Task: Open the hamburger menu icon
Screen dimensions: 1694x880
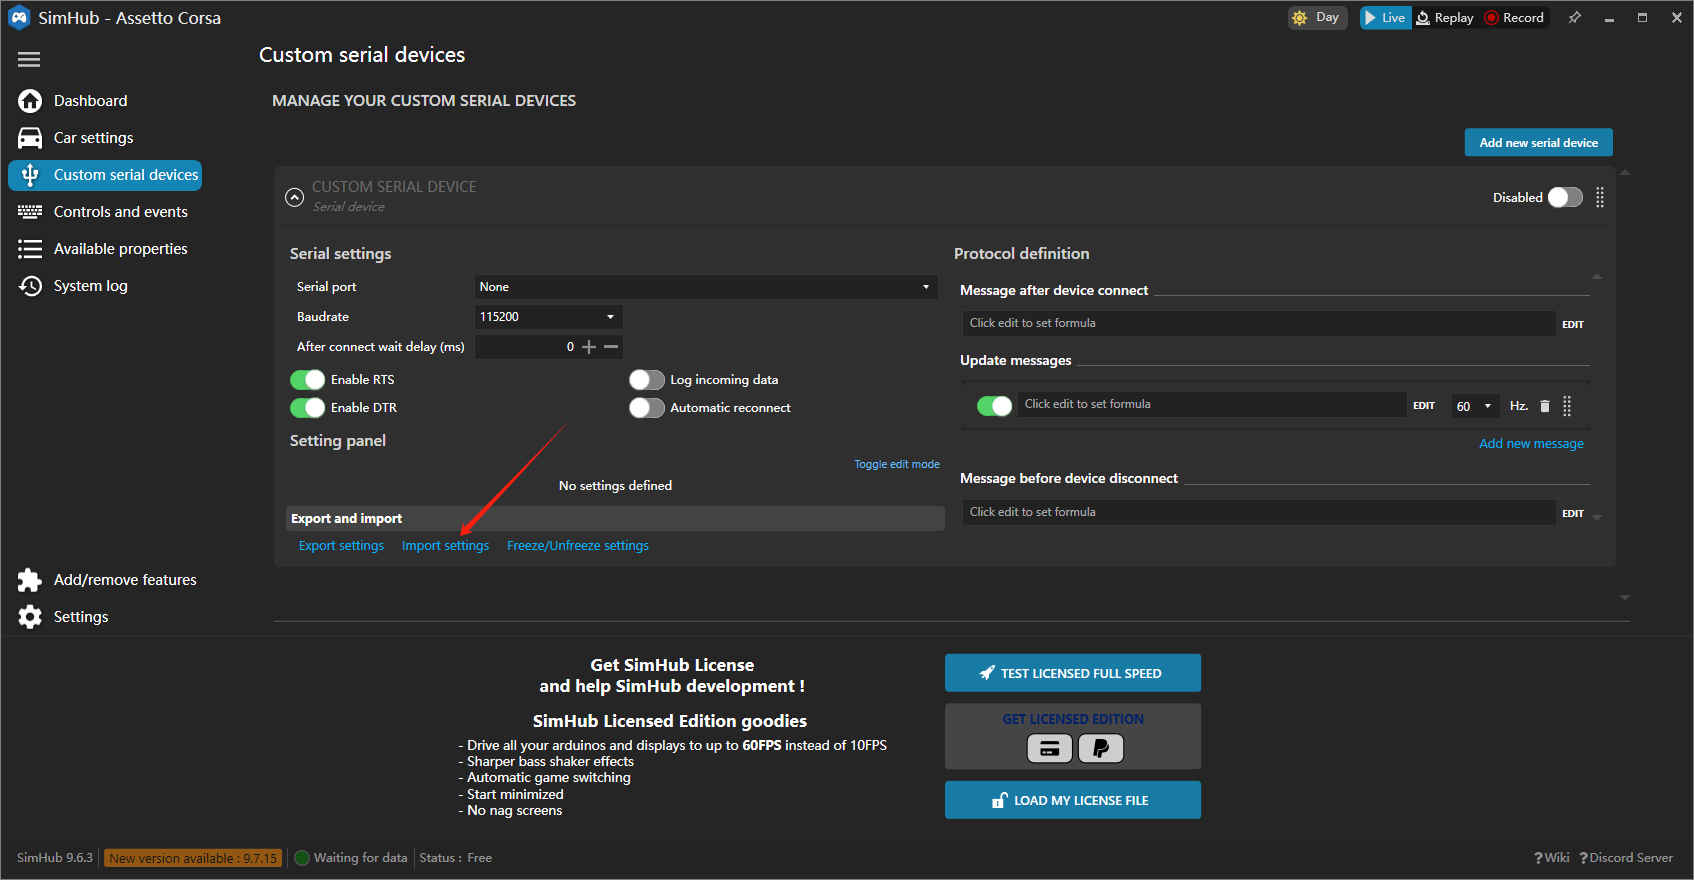Action: tap(29, 60)
